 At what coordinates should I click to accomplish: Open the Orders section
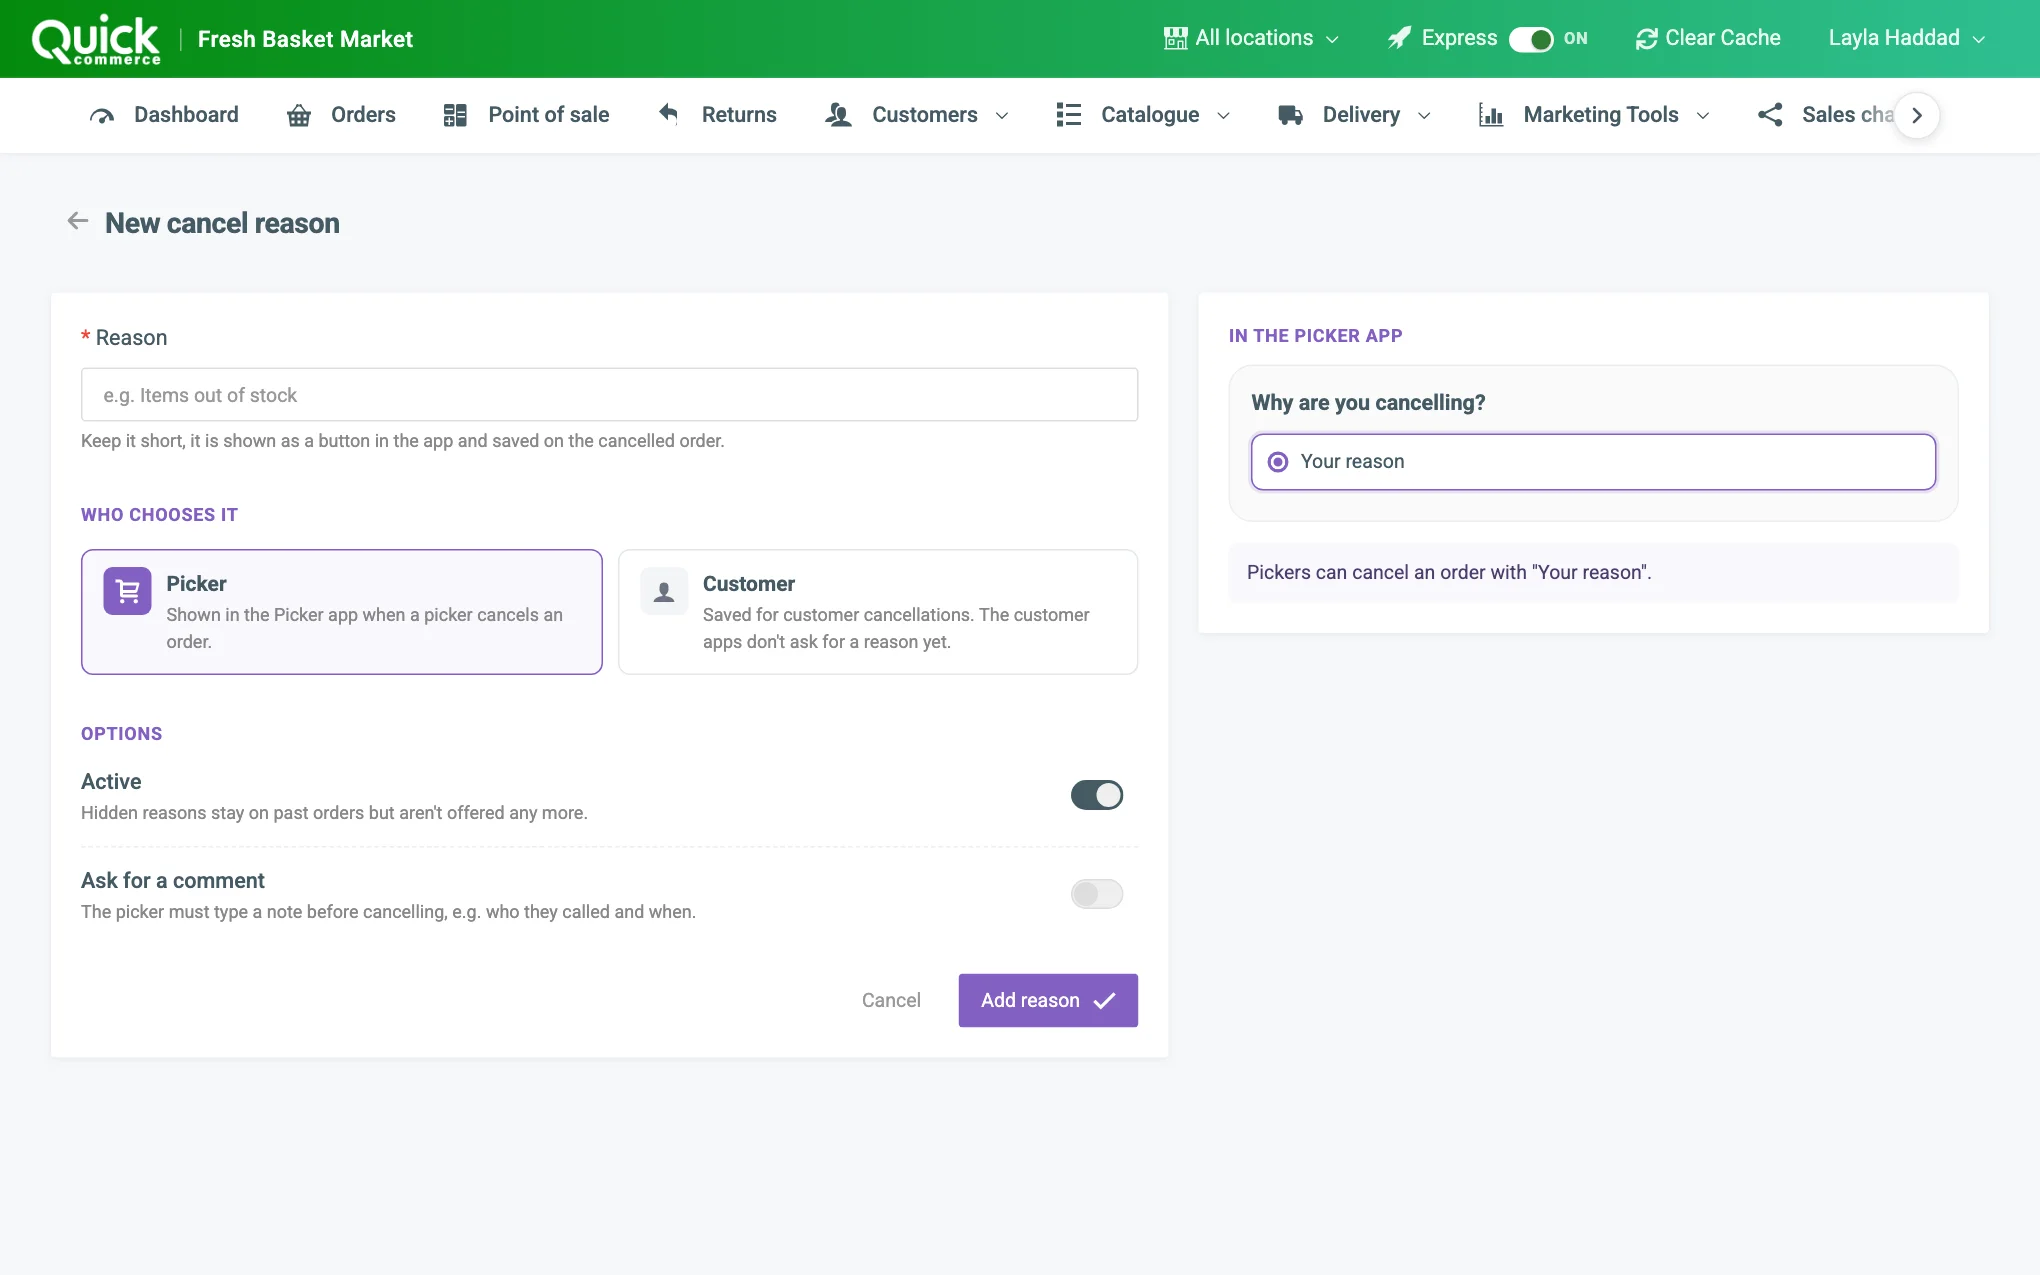pyautogui.click(x=341, y=115)
